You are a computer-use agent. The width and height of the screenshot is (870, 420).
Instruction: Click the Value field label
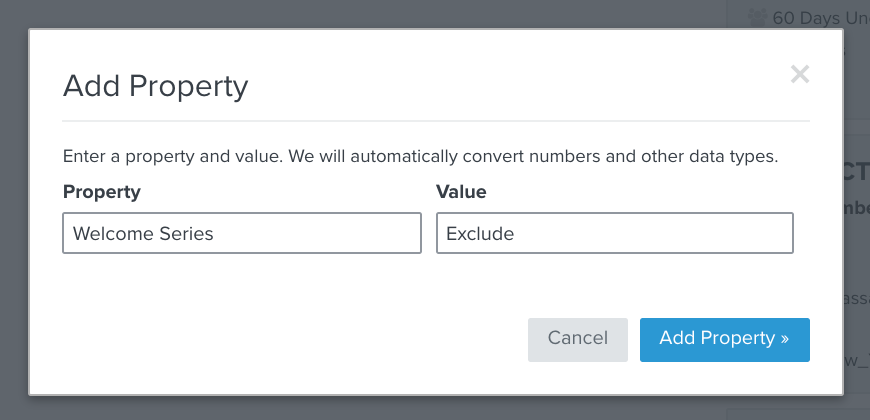(x=461, y=192)
